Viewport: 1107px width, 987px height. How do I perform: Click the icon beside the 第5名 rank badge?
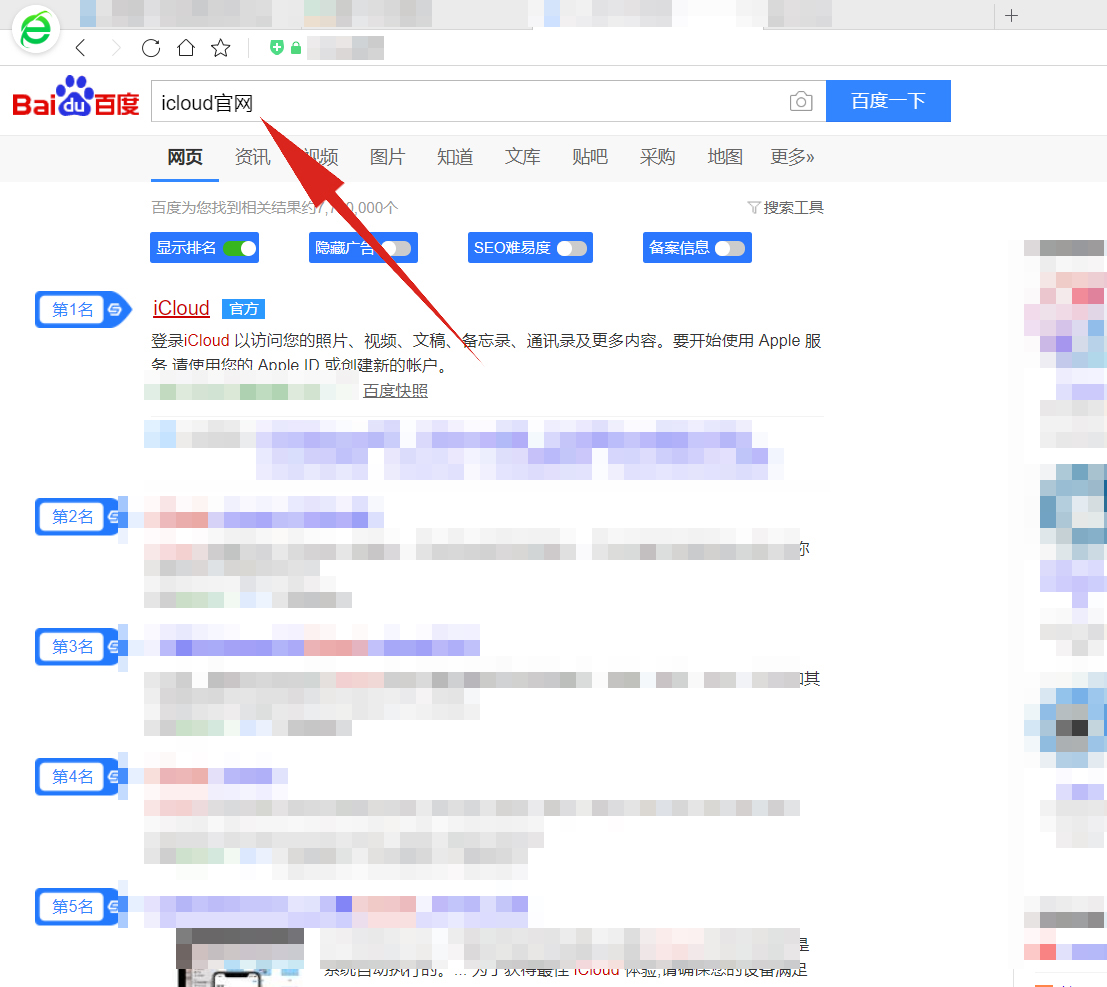[114, 907]
